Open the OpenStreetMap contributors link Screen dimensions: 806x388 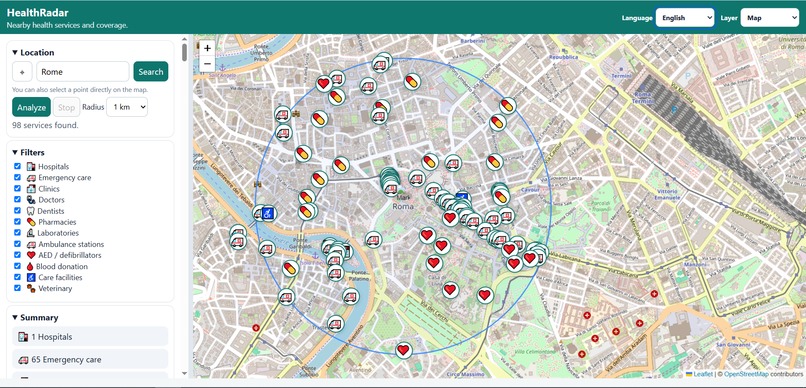click(x=746, y=374)
